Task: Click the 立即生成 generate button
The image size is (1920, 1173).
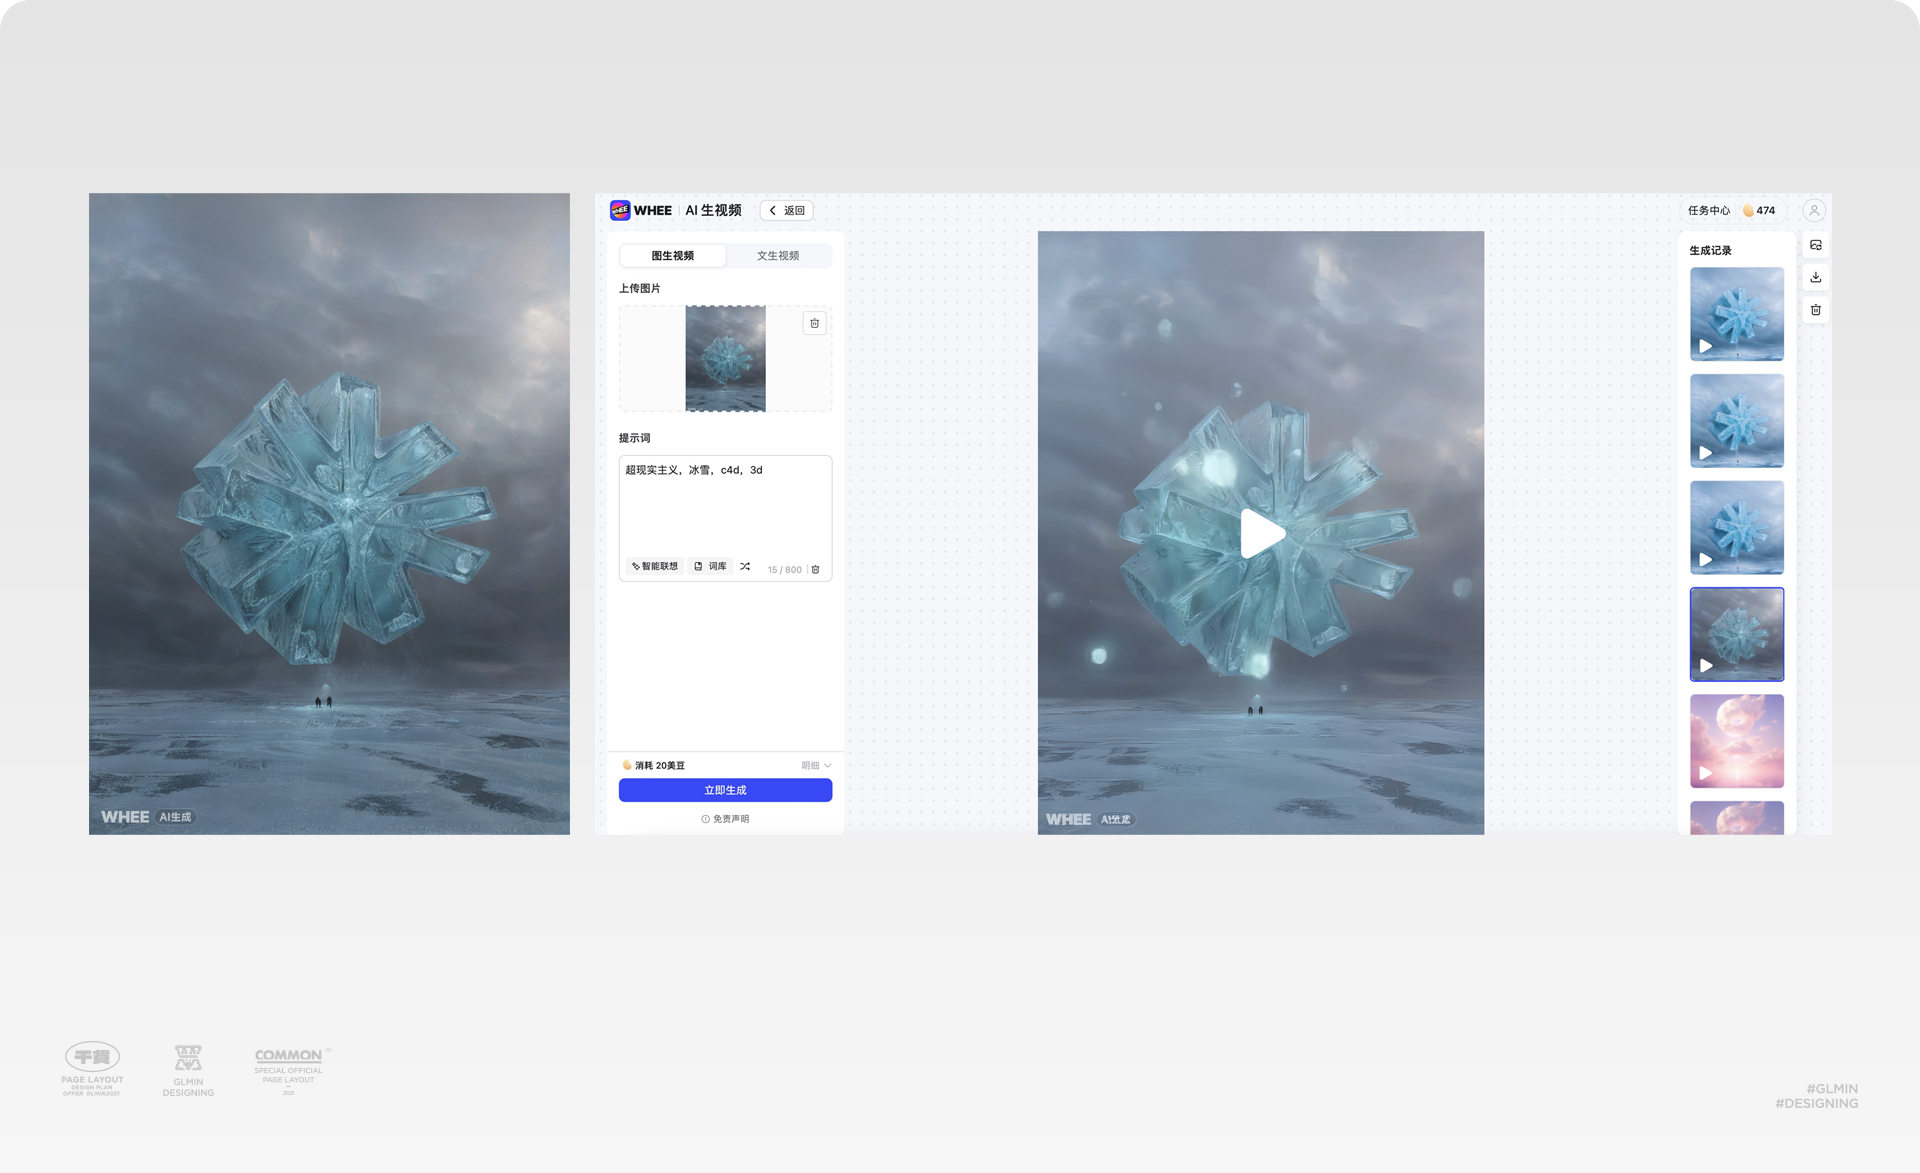Action: coord(725,790)
